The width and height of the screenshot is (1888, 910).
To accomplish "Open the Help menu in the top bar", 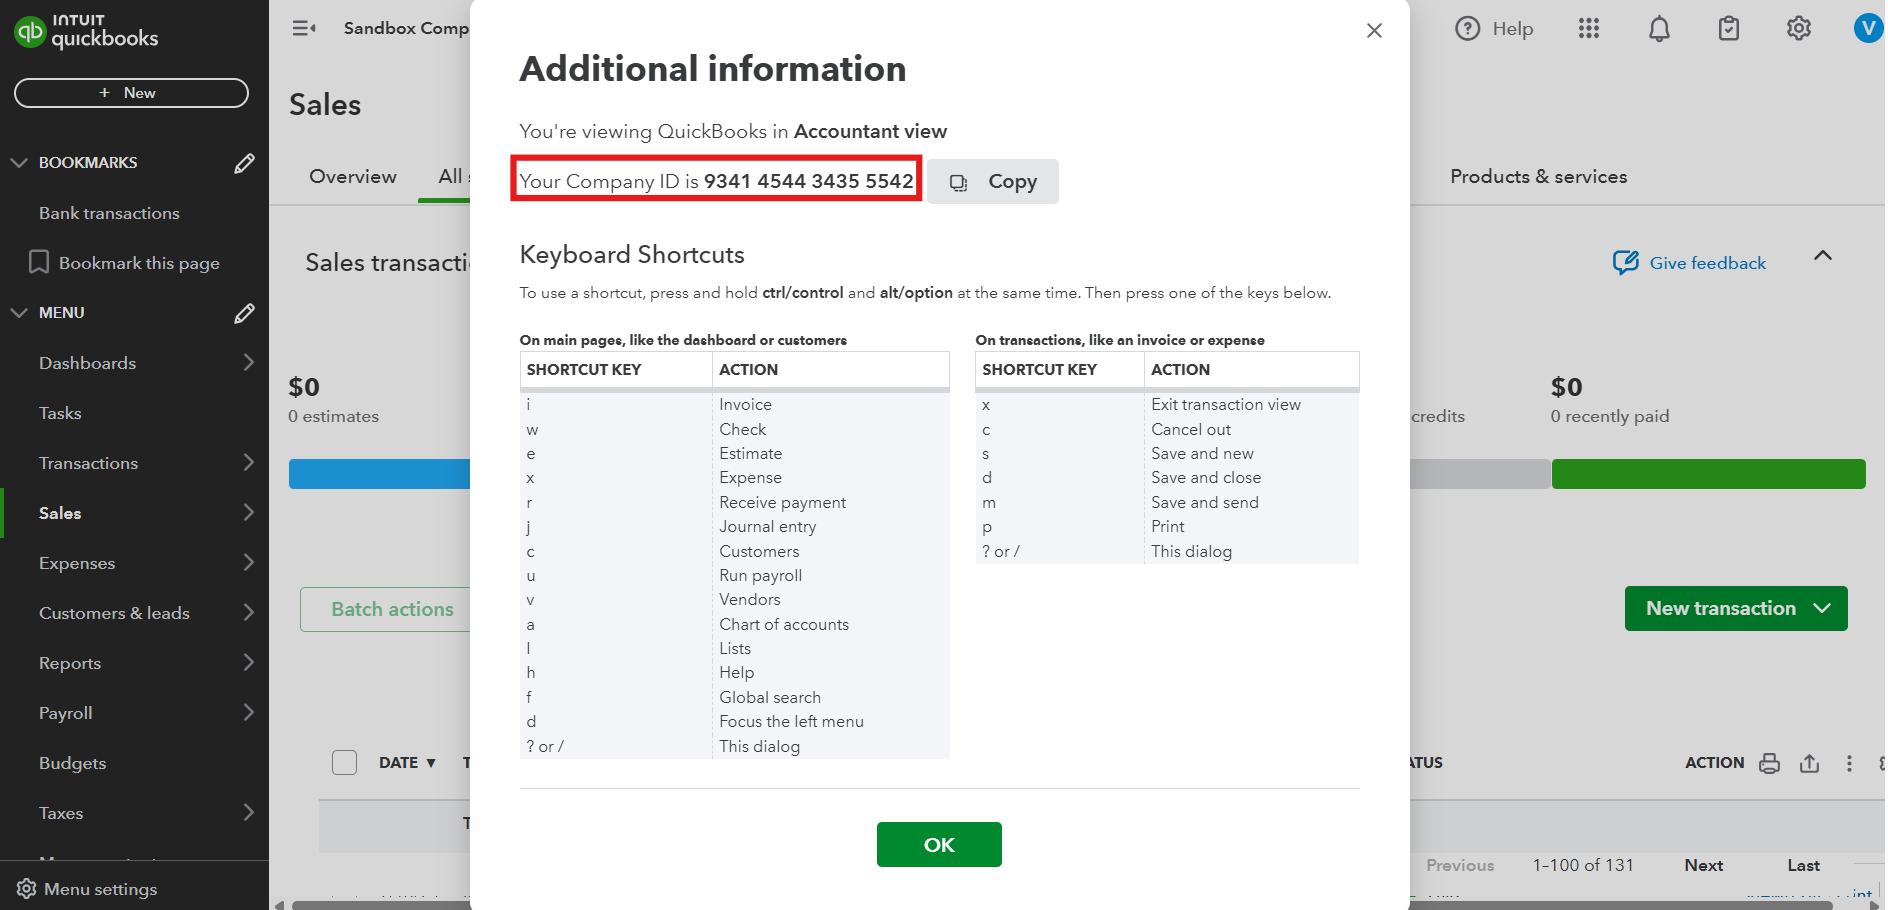I will (x=1494, y=29).
